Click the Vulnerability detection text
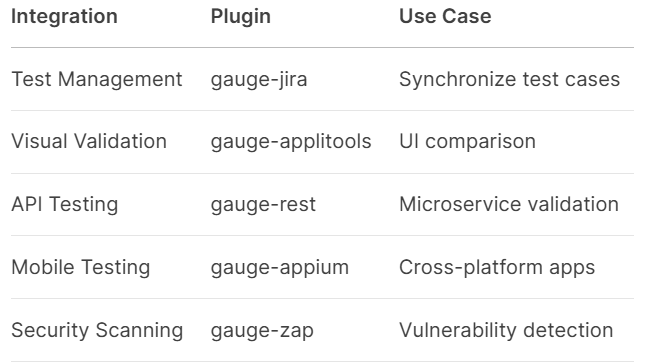Viewport: 648px width, 362px height. (506, 331)
